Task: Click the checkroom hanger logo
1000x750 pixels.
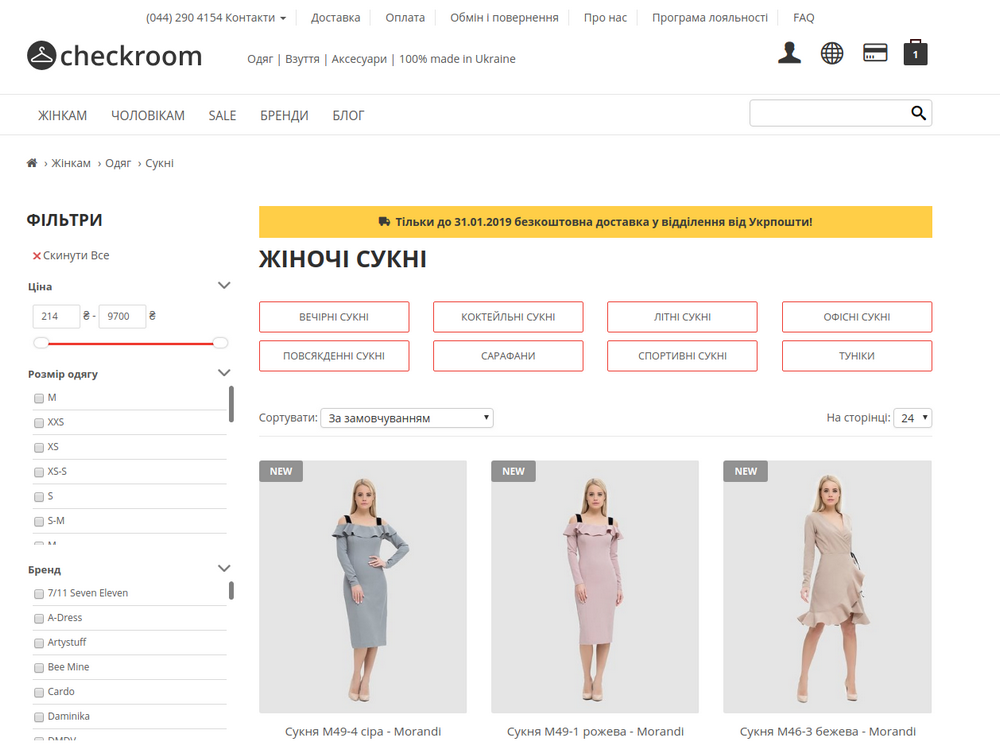Action: coord(41,56)
